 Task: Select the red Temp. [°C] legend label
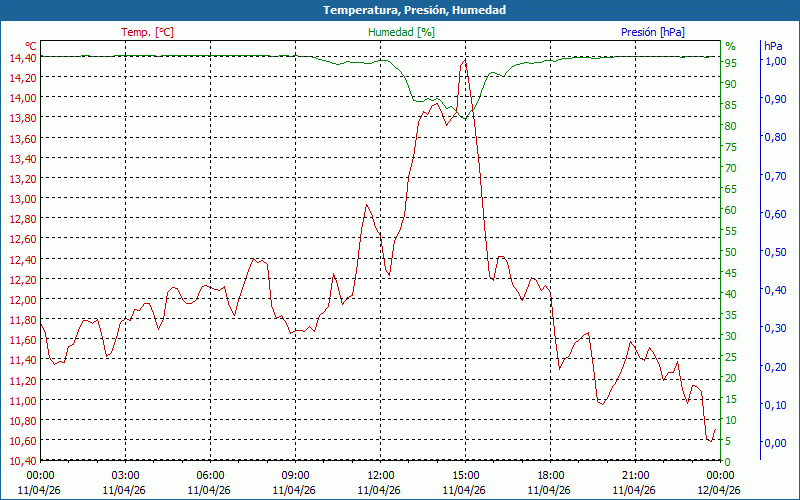click(147, 32)
